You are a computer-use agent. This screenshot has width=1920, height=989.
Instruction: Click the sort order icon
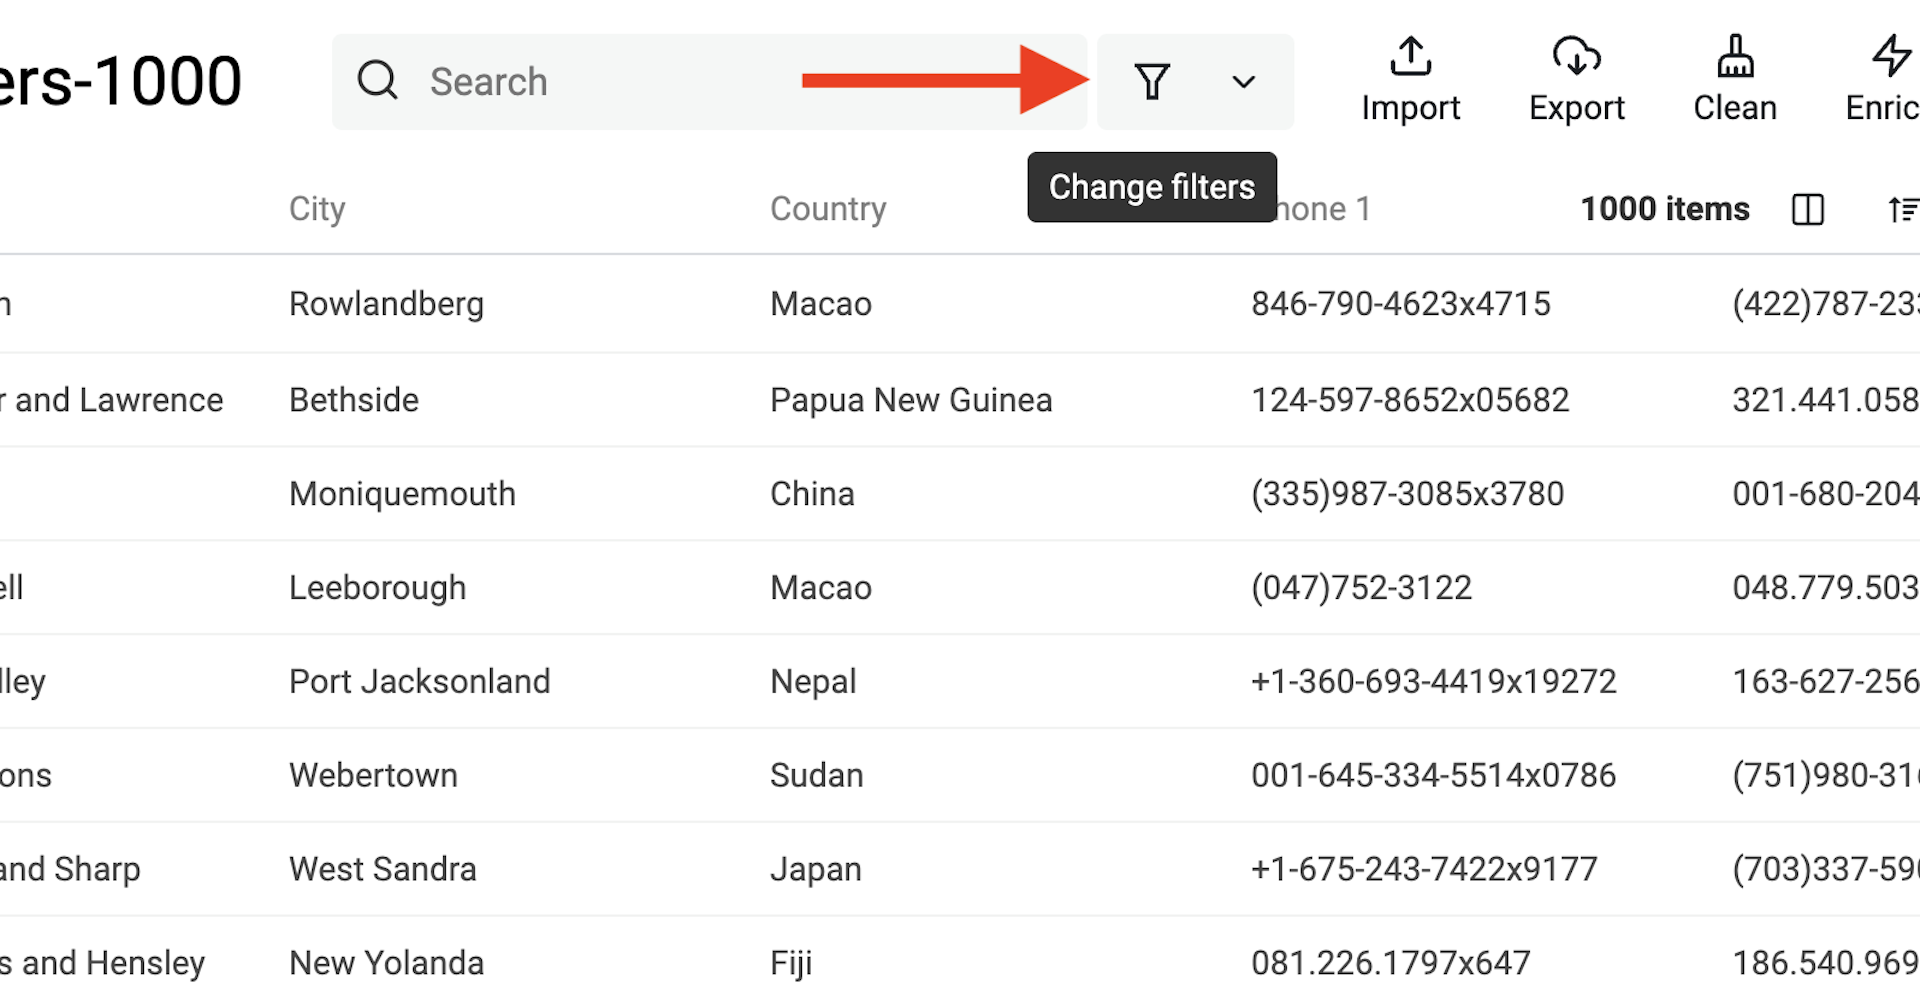[1905, 209]
